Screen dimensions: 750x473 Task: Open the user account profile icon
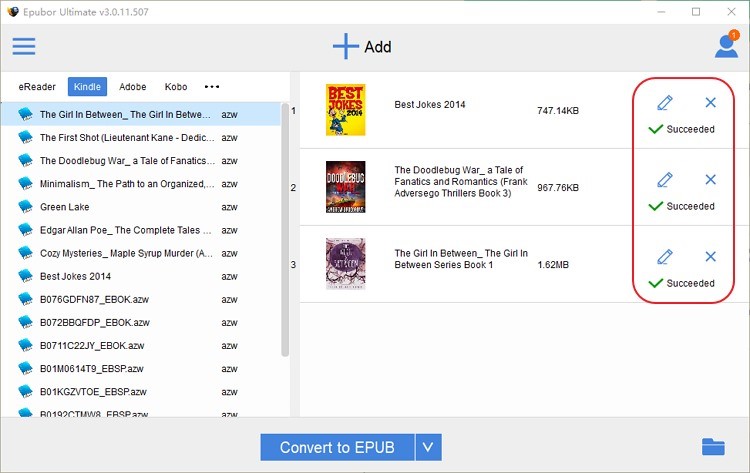click(727, 44)
